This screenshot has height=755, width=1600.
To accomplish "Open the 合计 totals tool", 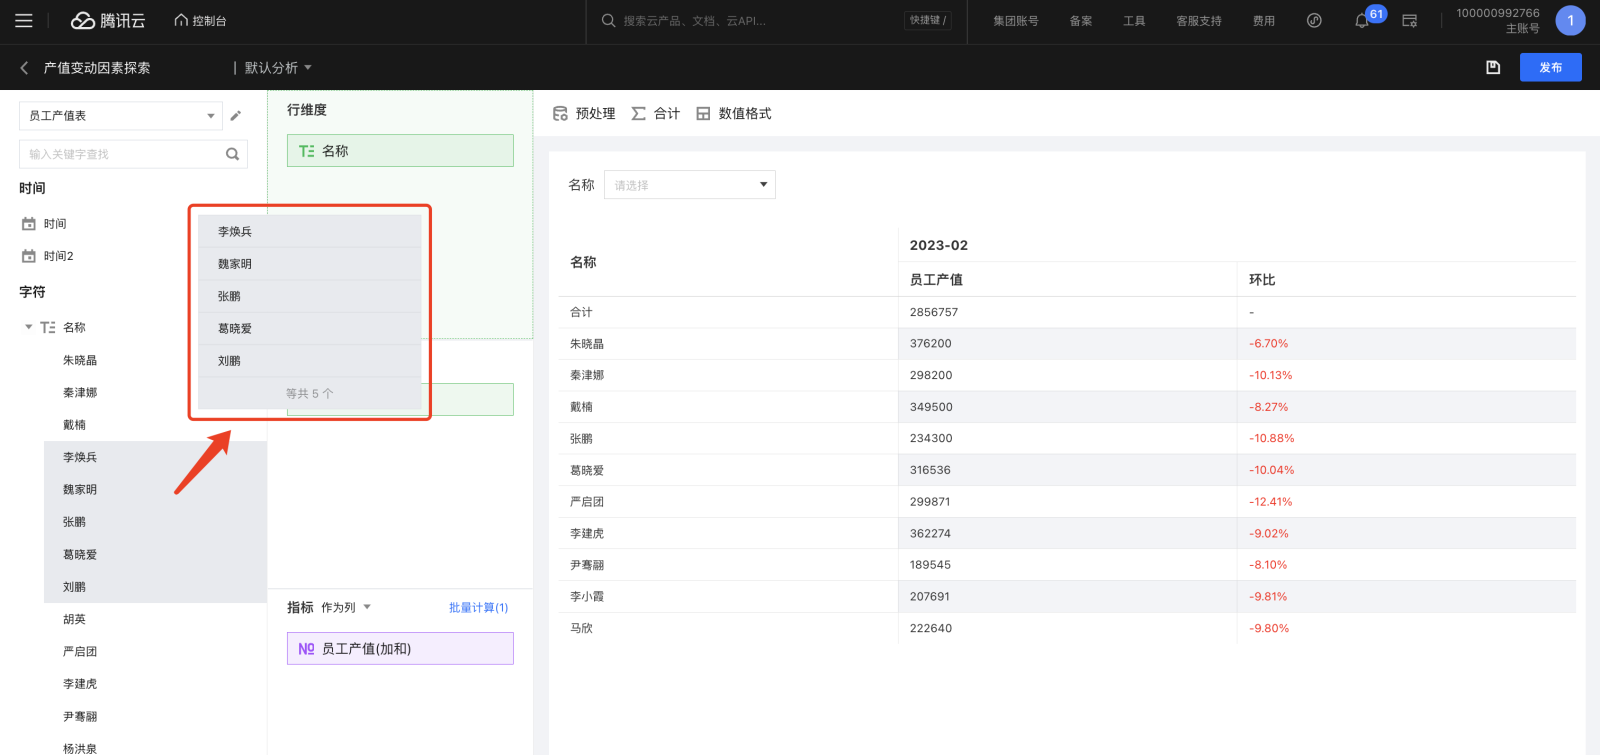I will pyautogui.click(x=656, y=114).
